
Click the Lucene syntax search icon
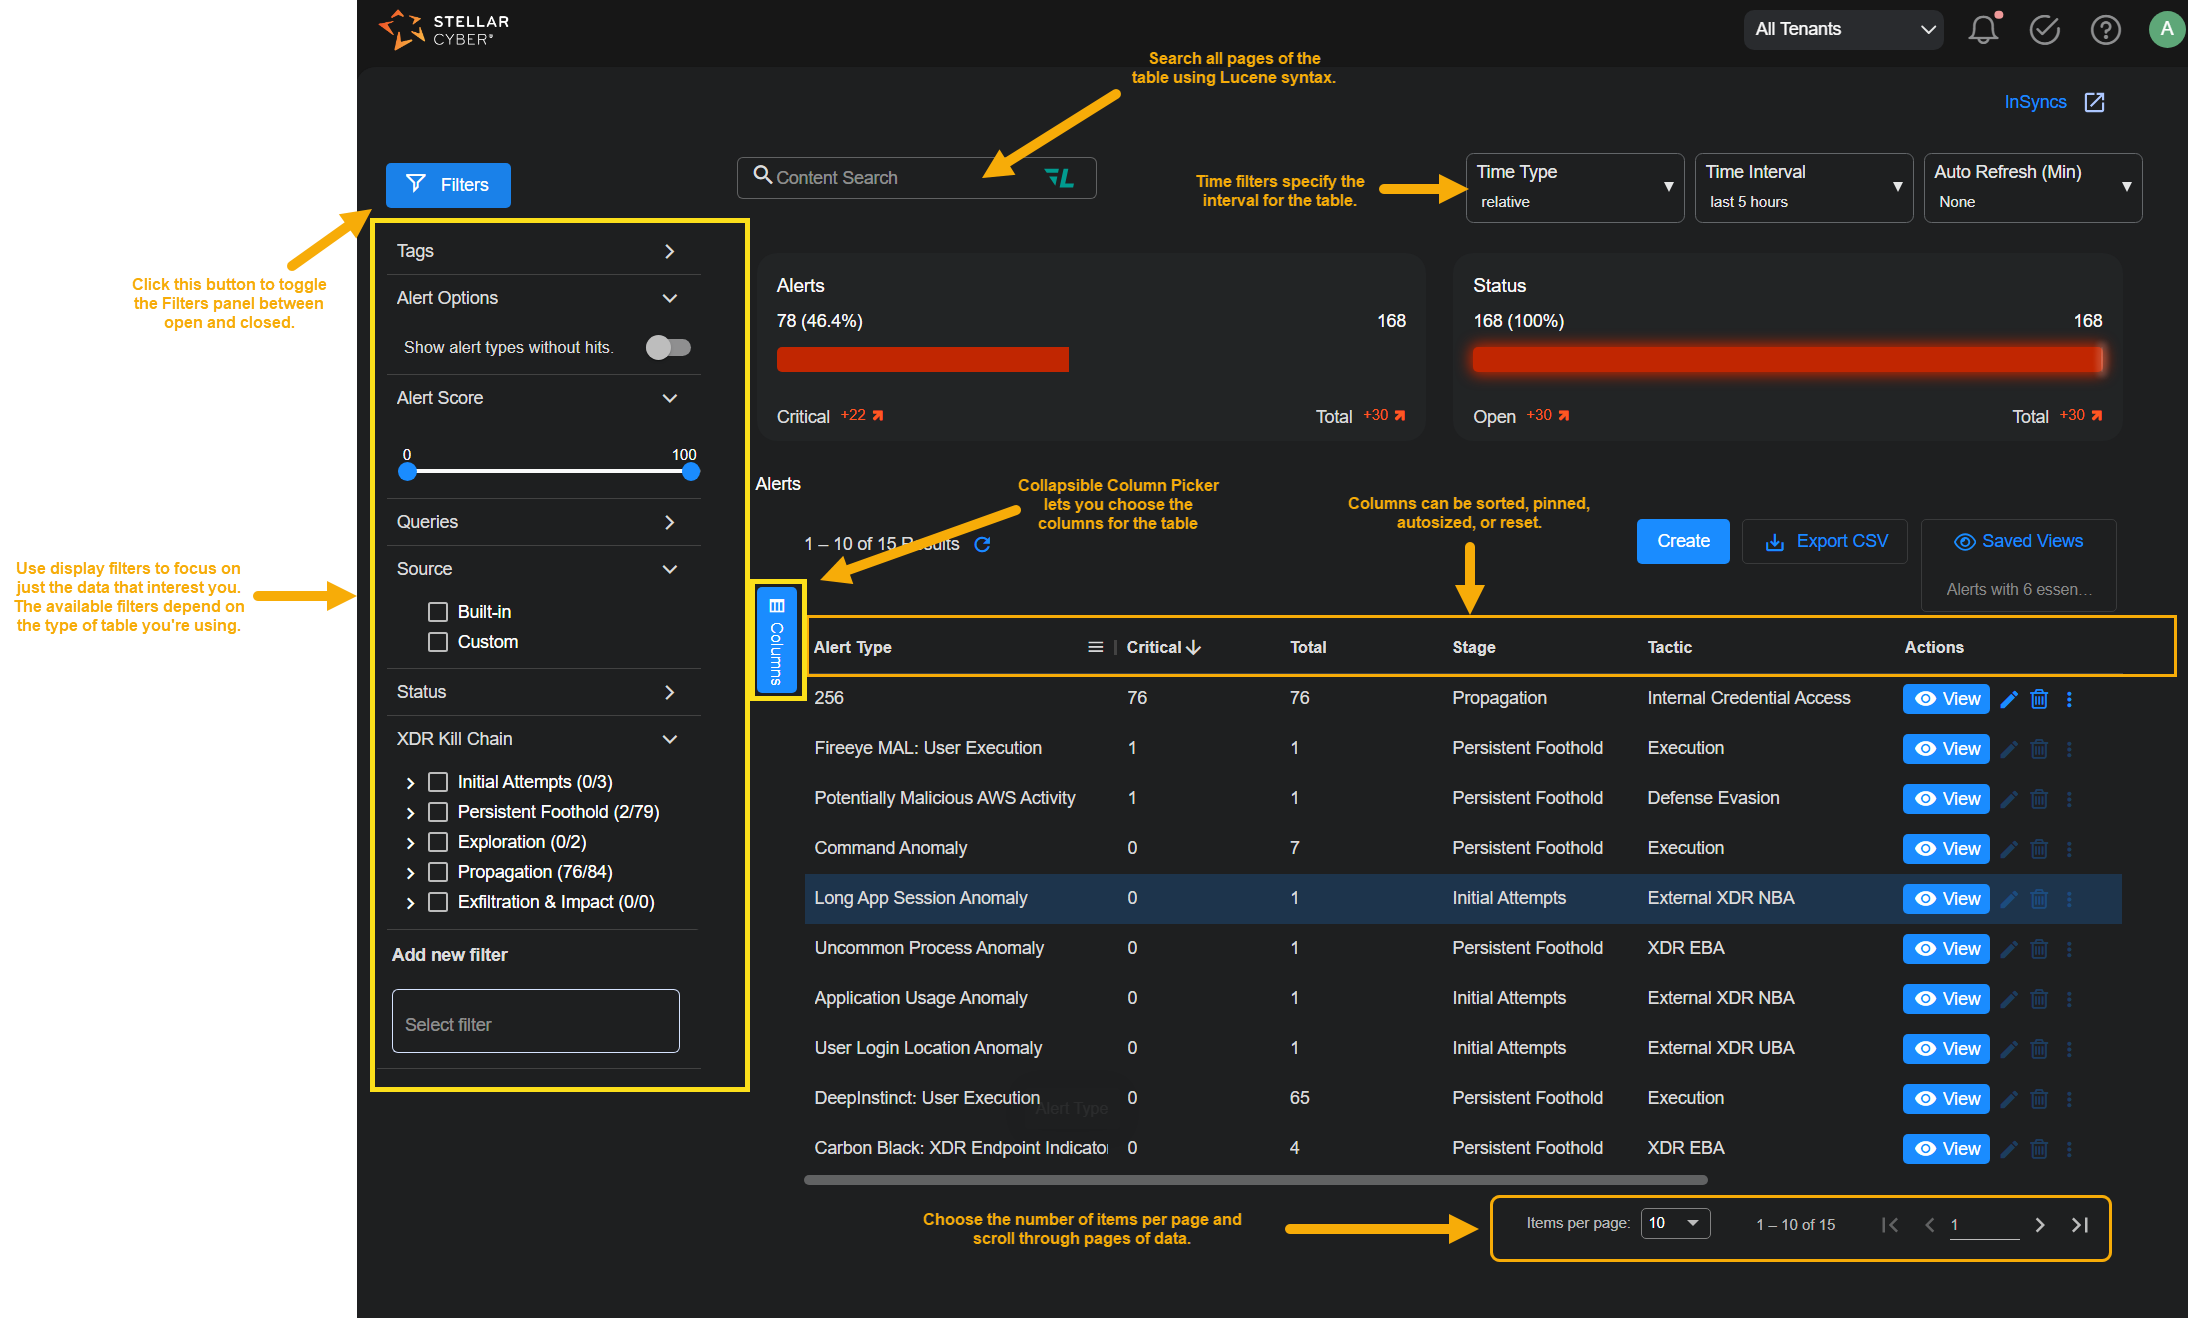(x=1059, y=178)
